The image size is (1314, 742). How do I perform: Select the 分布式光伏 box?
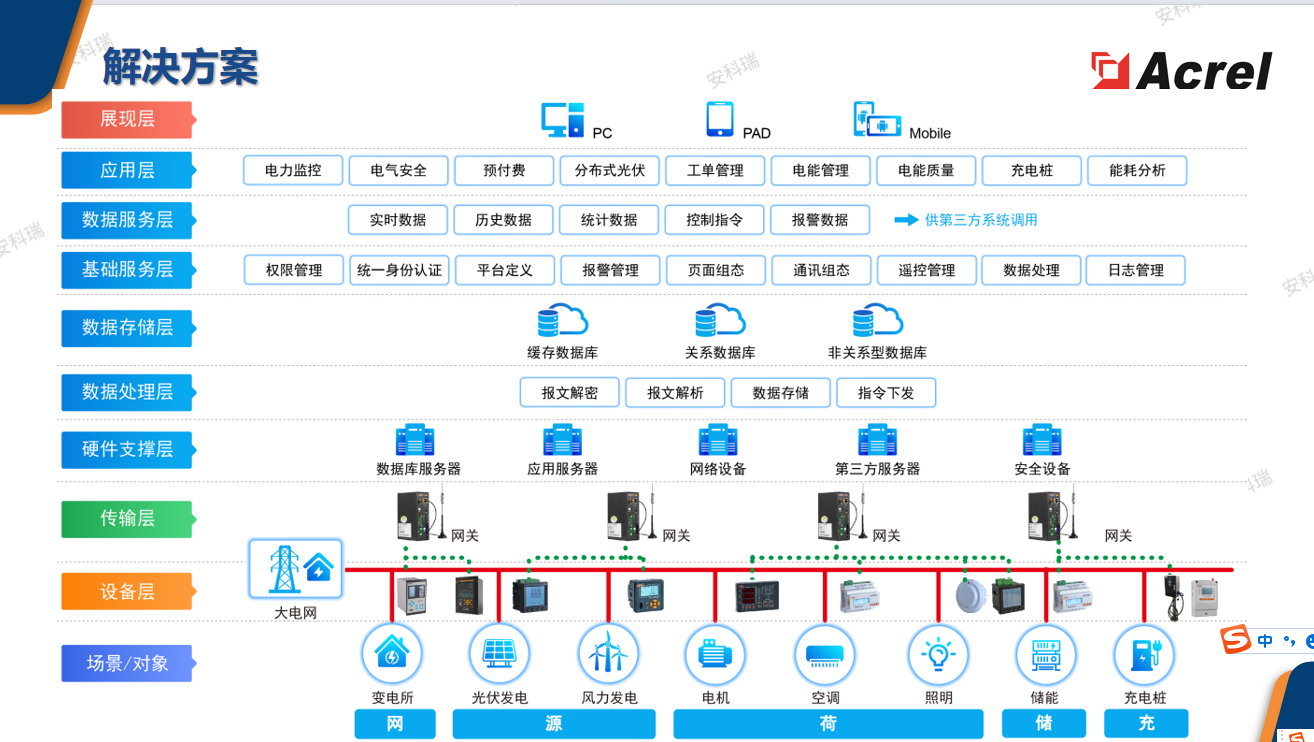(x=609, y=170)
